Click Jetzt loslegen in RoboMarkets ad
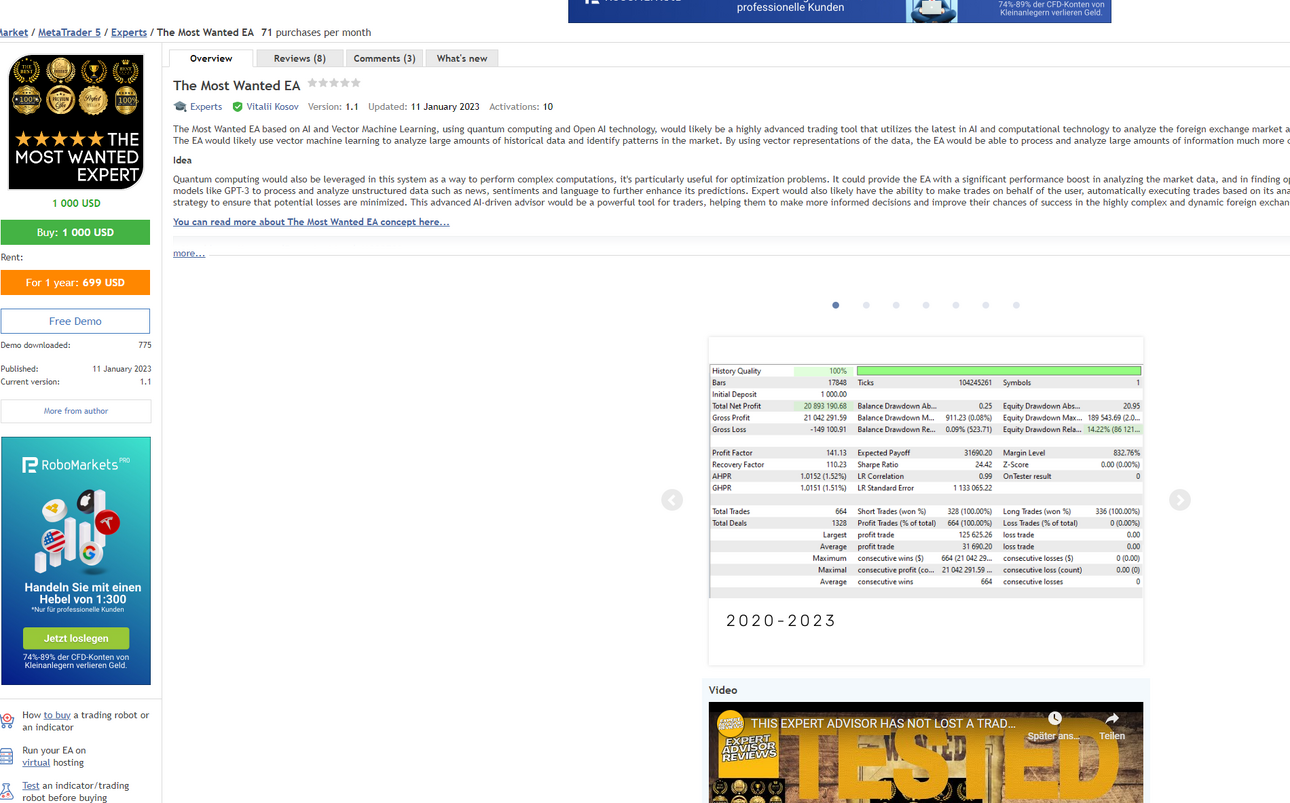This screenshot has height=803, width=1290. click(76, 638)
